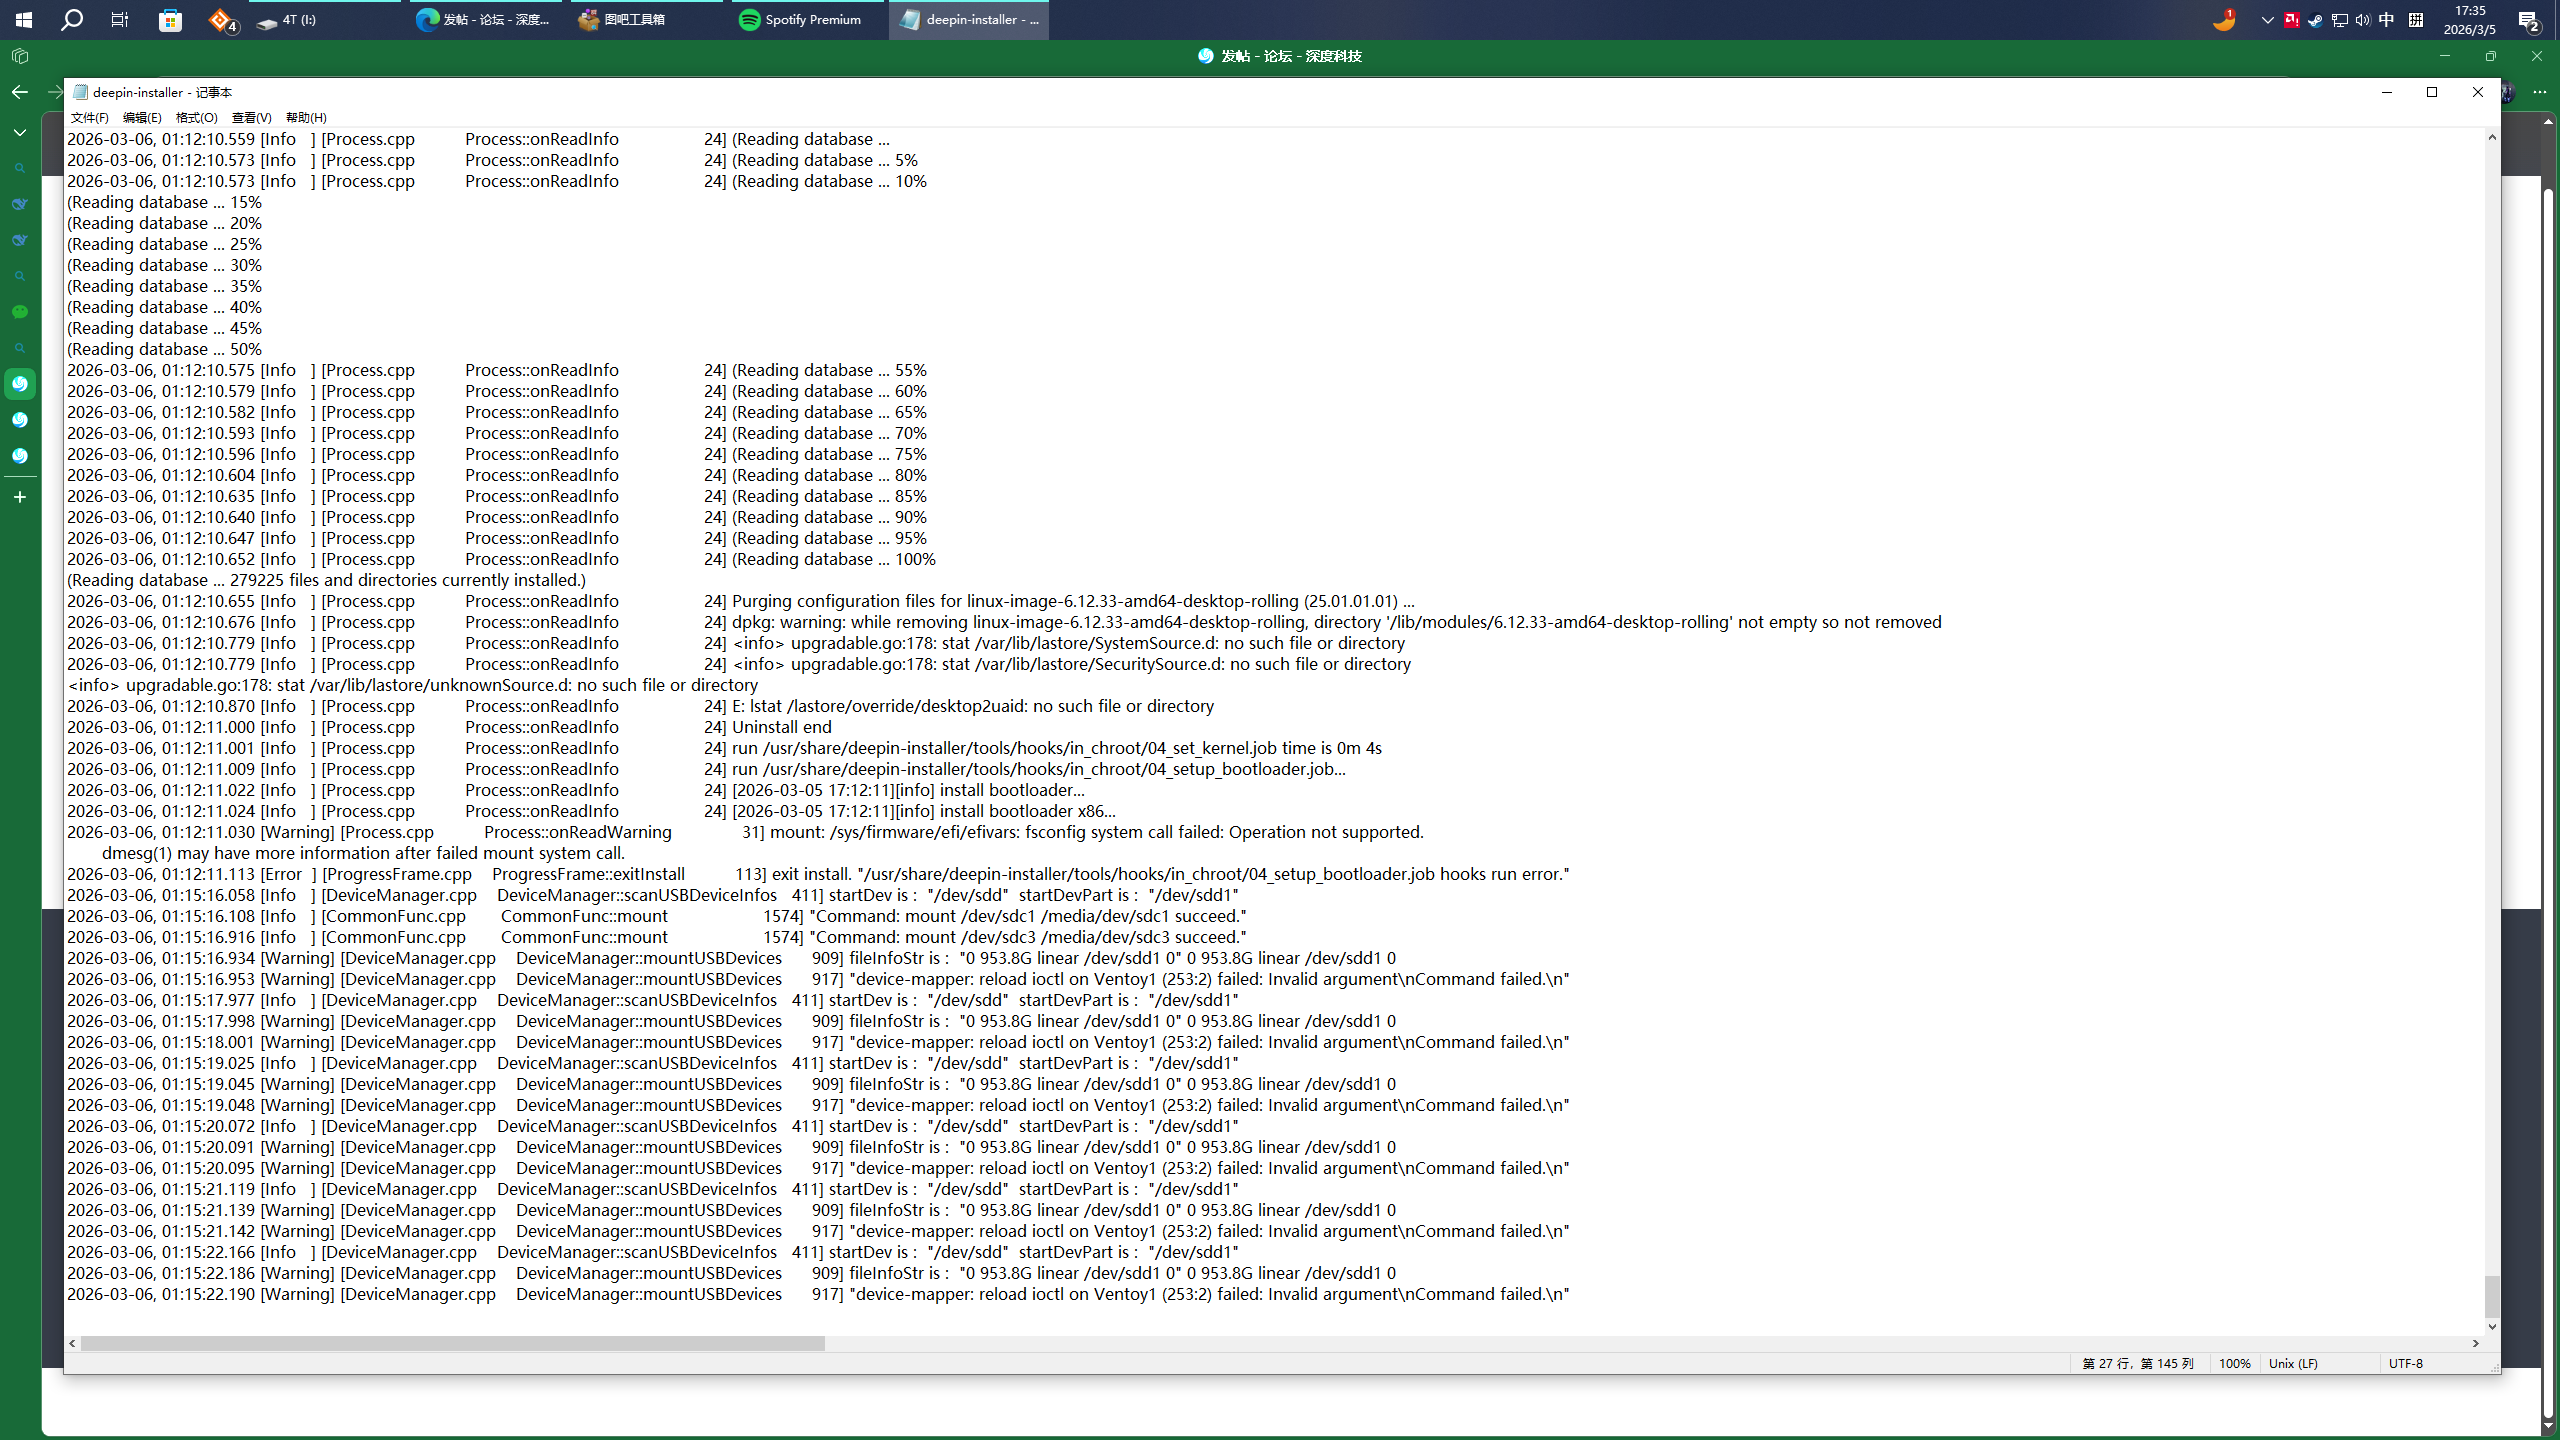Click the Notepad horizontal scrollbar thumb
The image size is (2560, 1440).
(x=452, y=1344)
